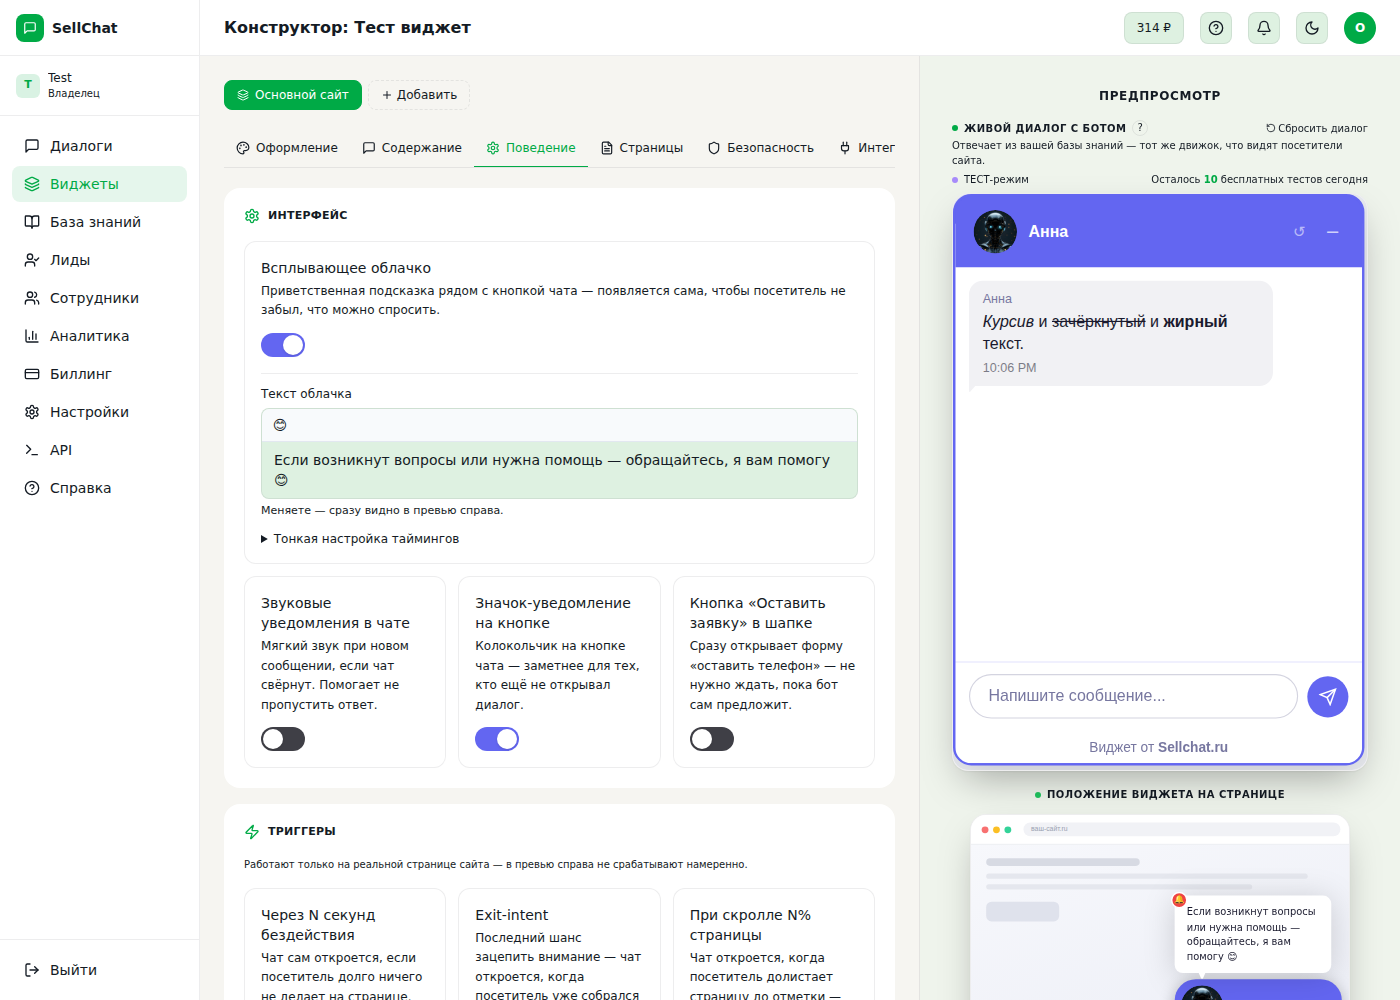
Task: Switch to Безопасность tab
Action: pyautogui.click(x=761, y=148)
